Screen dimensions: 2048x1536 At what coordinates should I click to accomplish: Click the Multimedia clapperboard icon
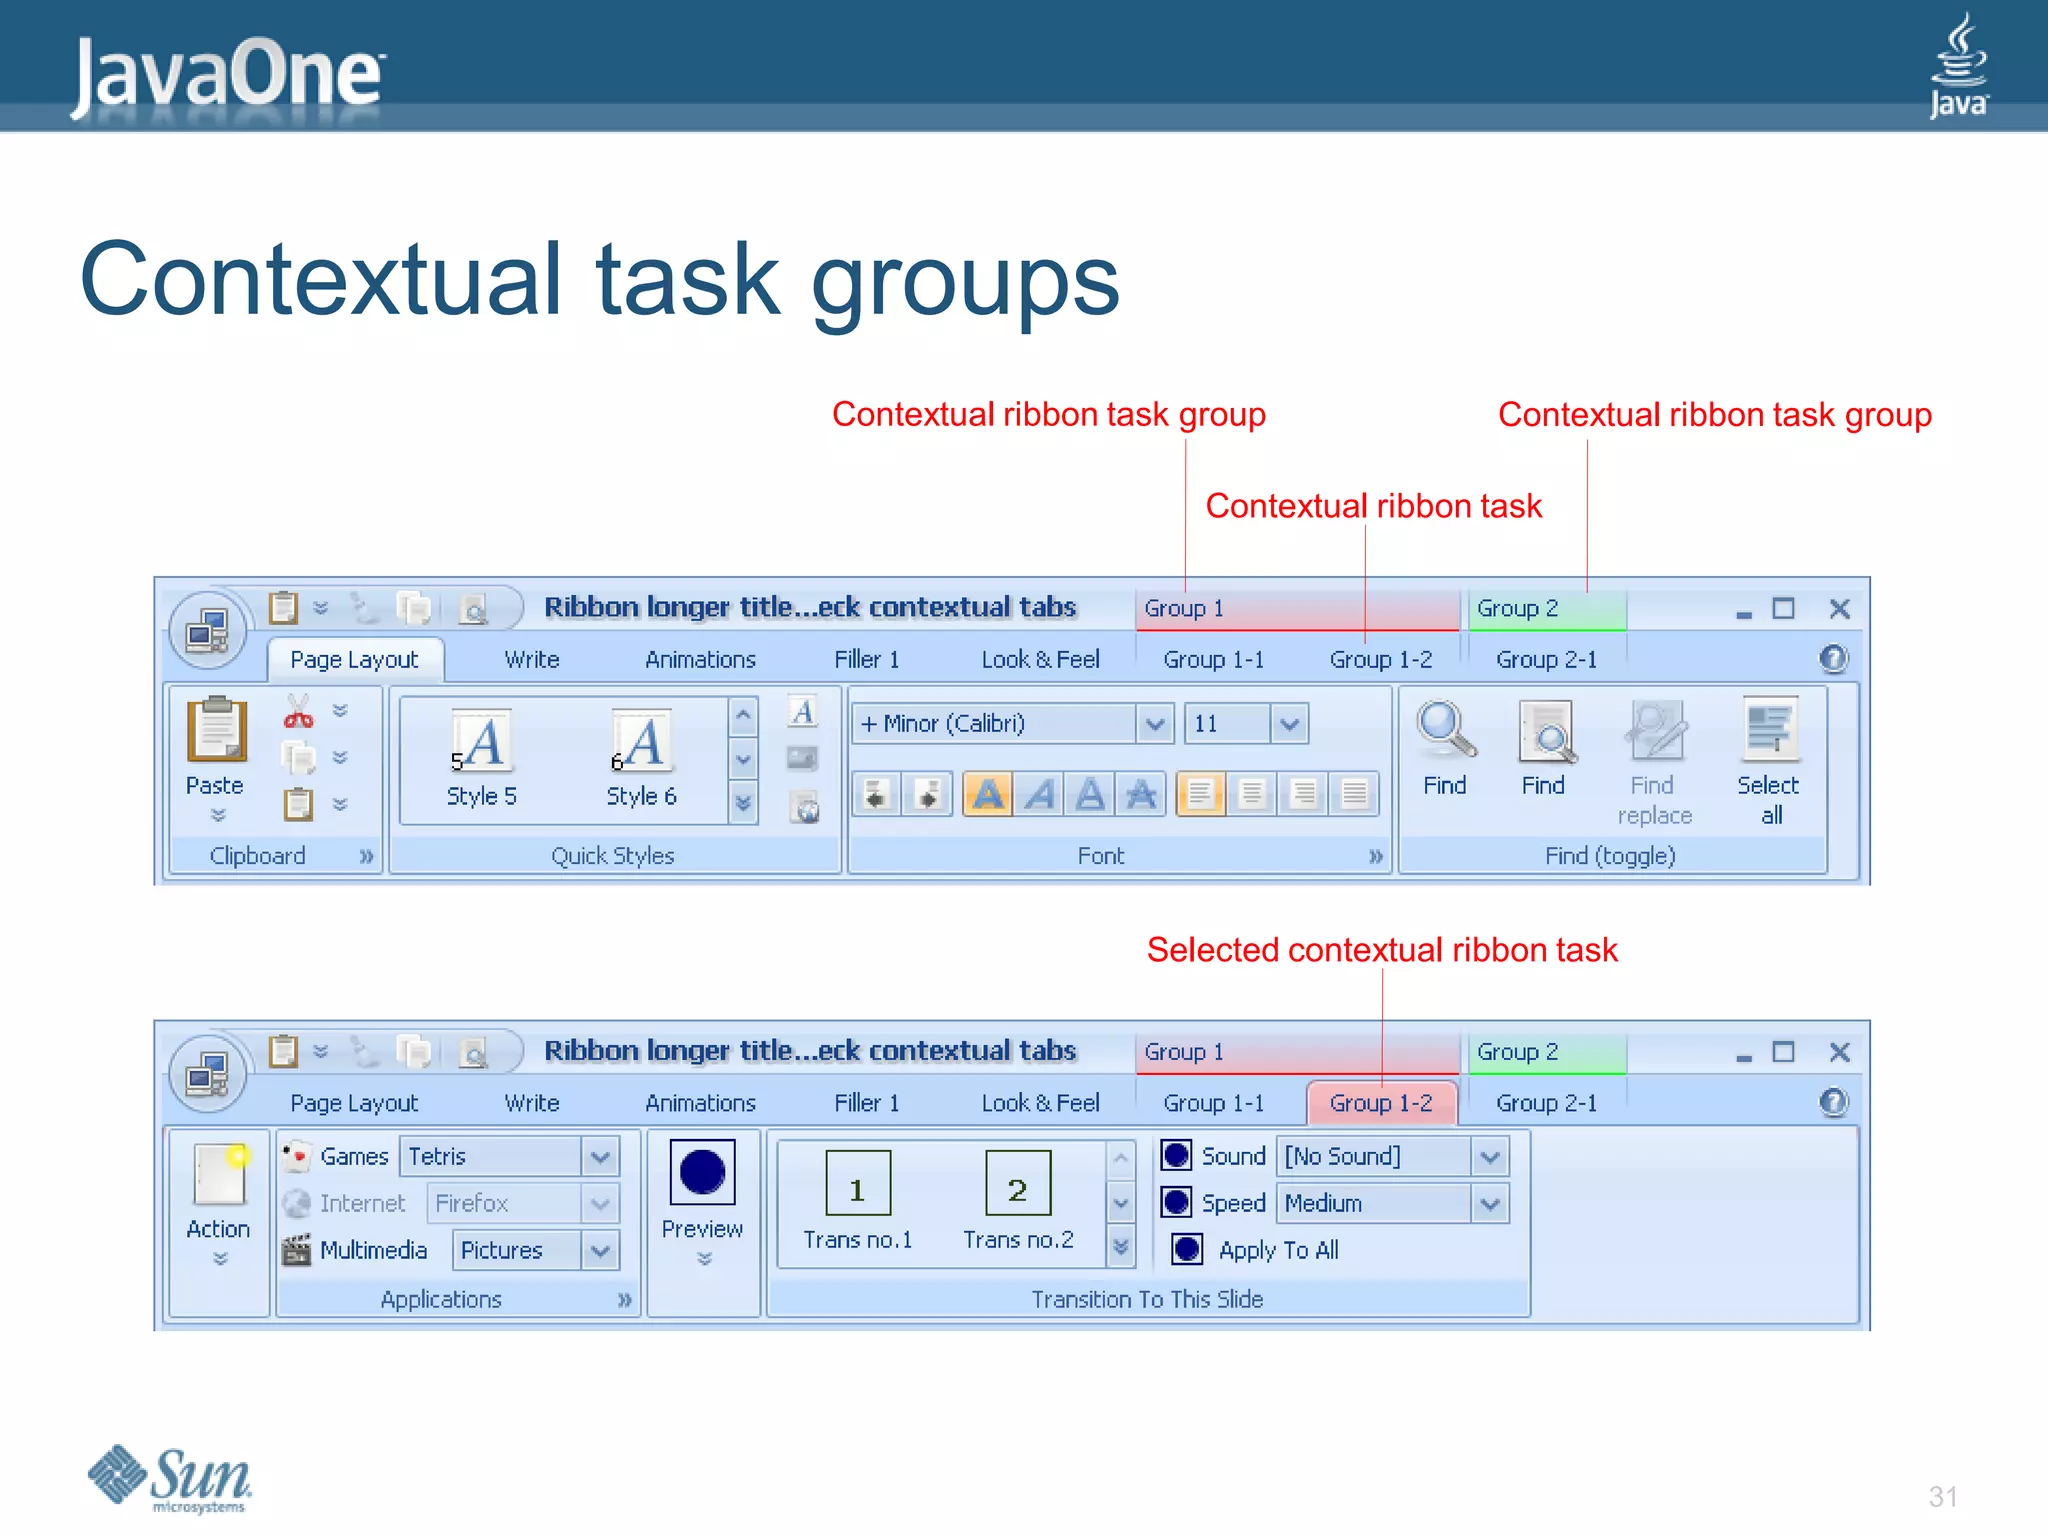click(296, 1250)
